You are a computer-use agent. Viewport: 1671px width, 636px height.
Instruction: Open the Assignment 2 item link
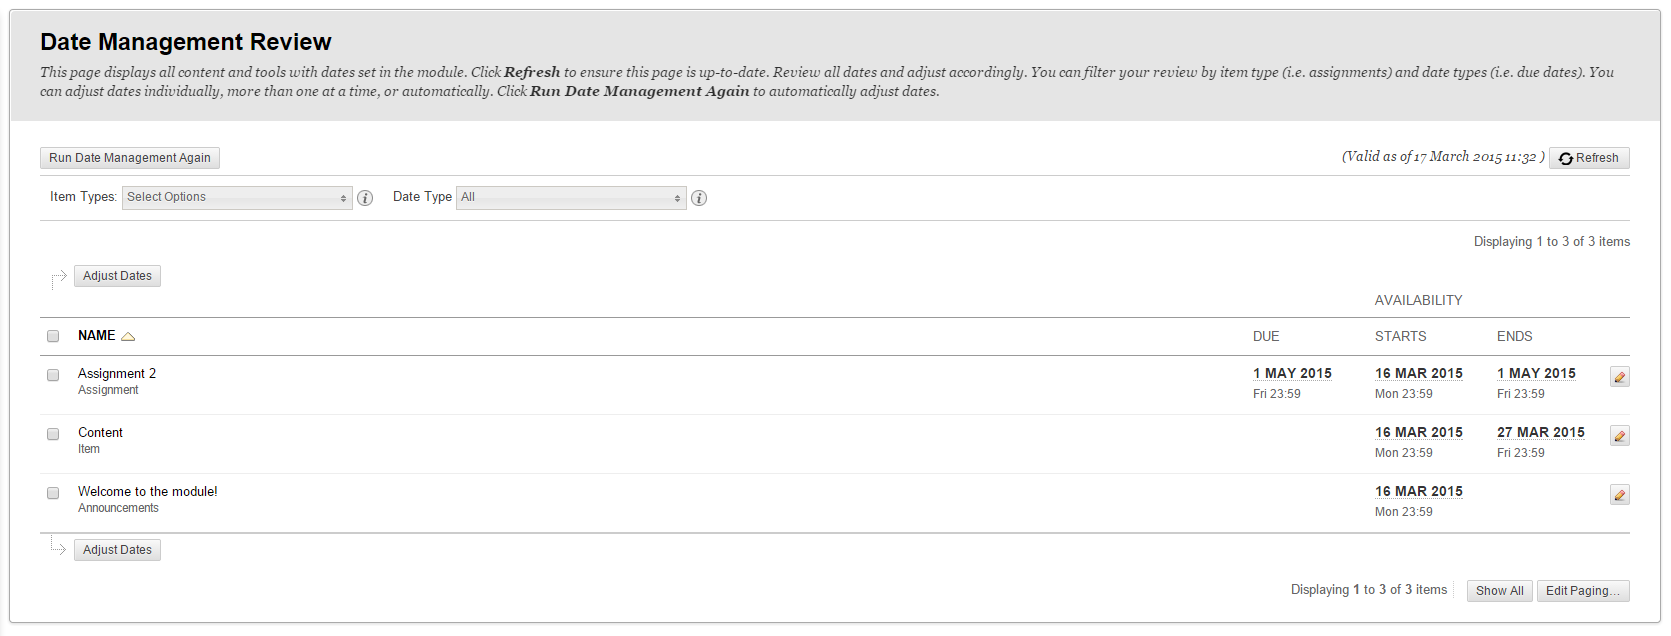coord(116,373)
